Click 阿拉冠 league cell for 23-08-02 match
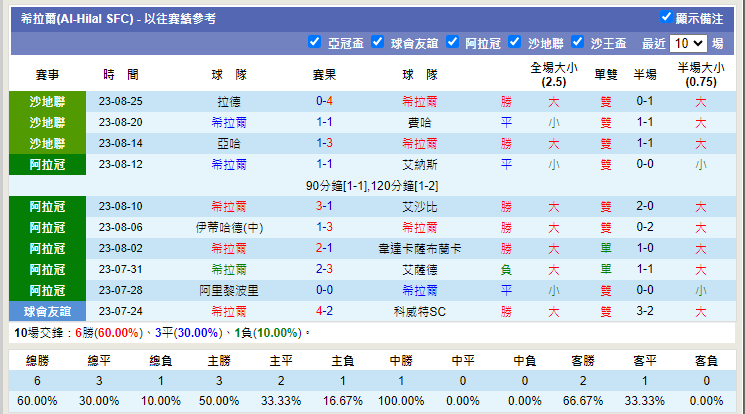 48,249
